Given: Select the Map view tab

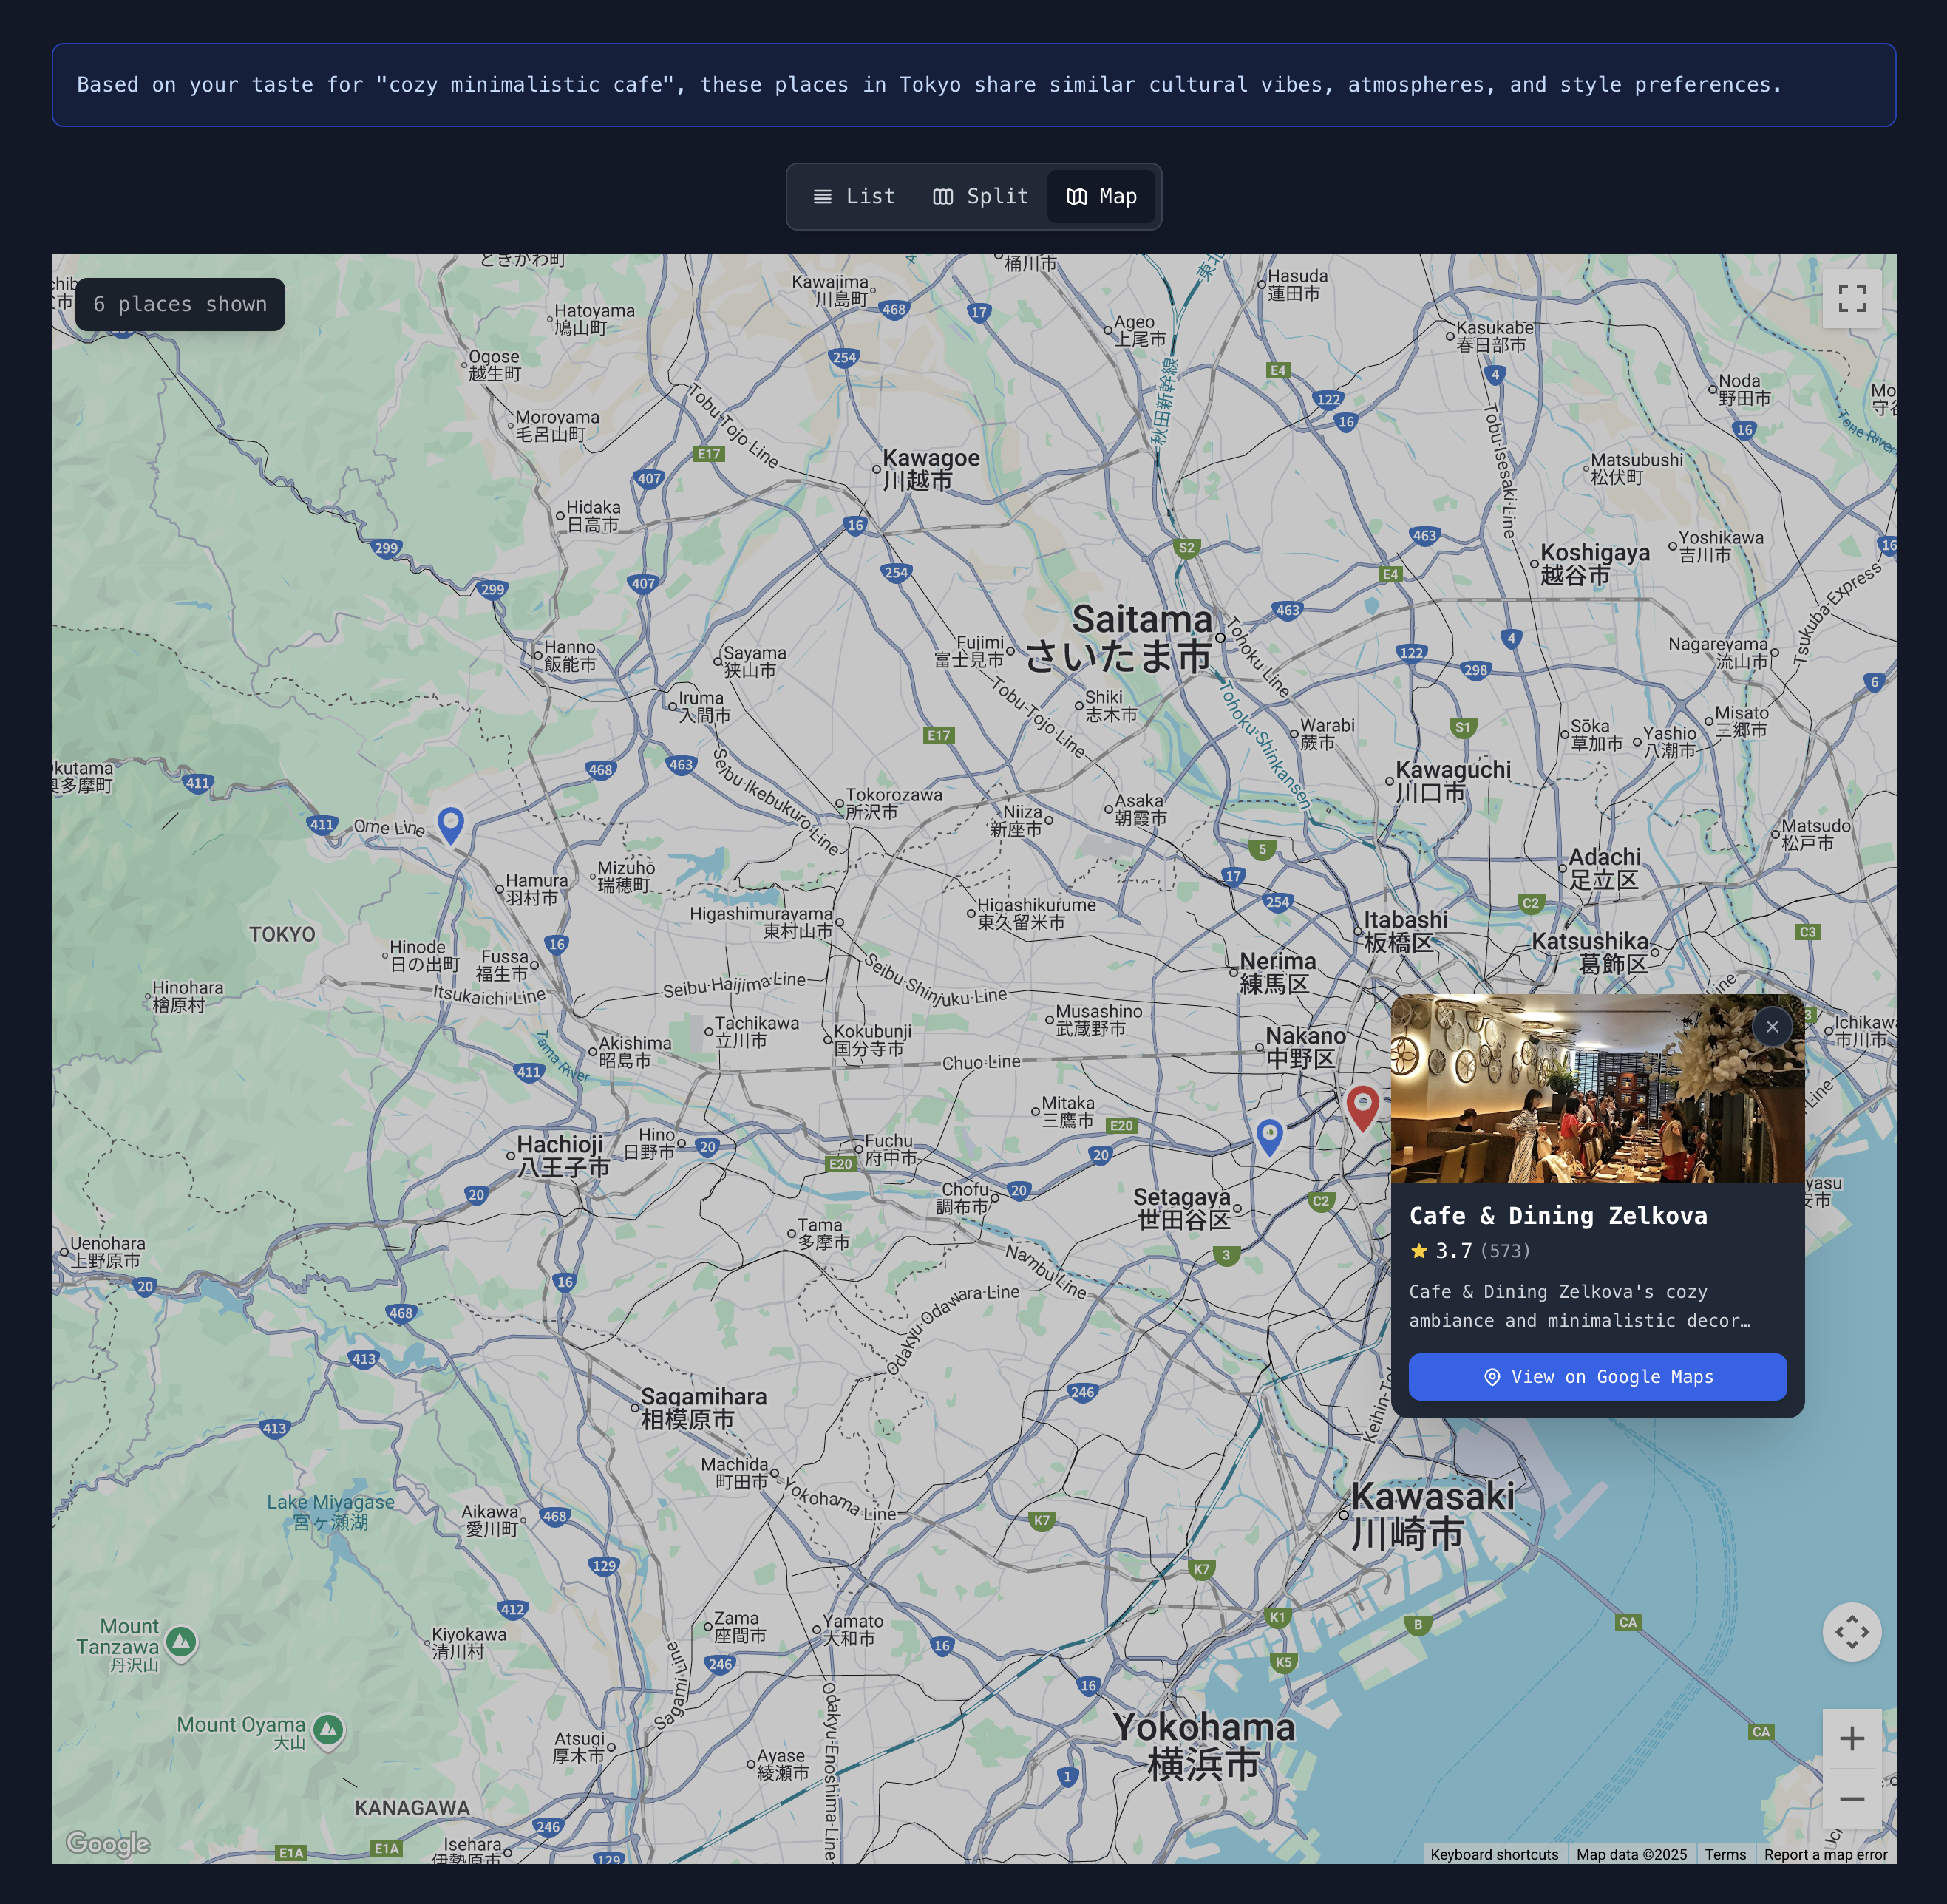Looking at the screenshot, I should tap(1101, 196).
